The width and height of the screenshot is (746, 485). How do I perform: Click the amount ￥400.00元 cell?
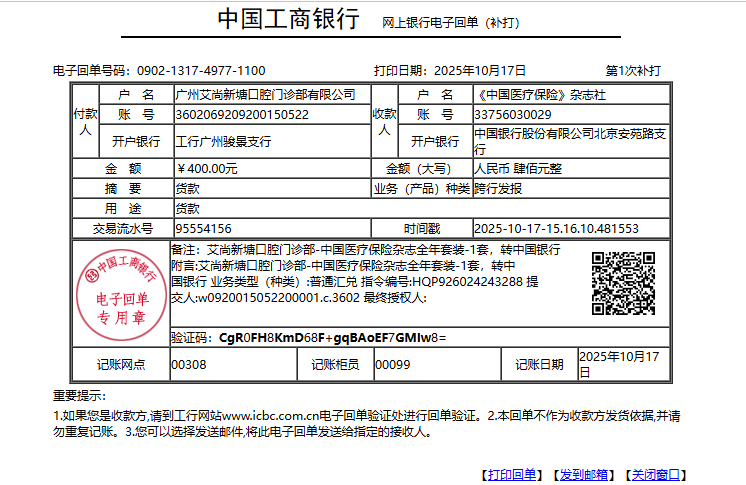click(207, 168)
